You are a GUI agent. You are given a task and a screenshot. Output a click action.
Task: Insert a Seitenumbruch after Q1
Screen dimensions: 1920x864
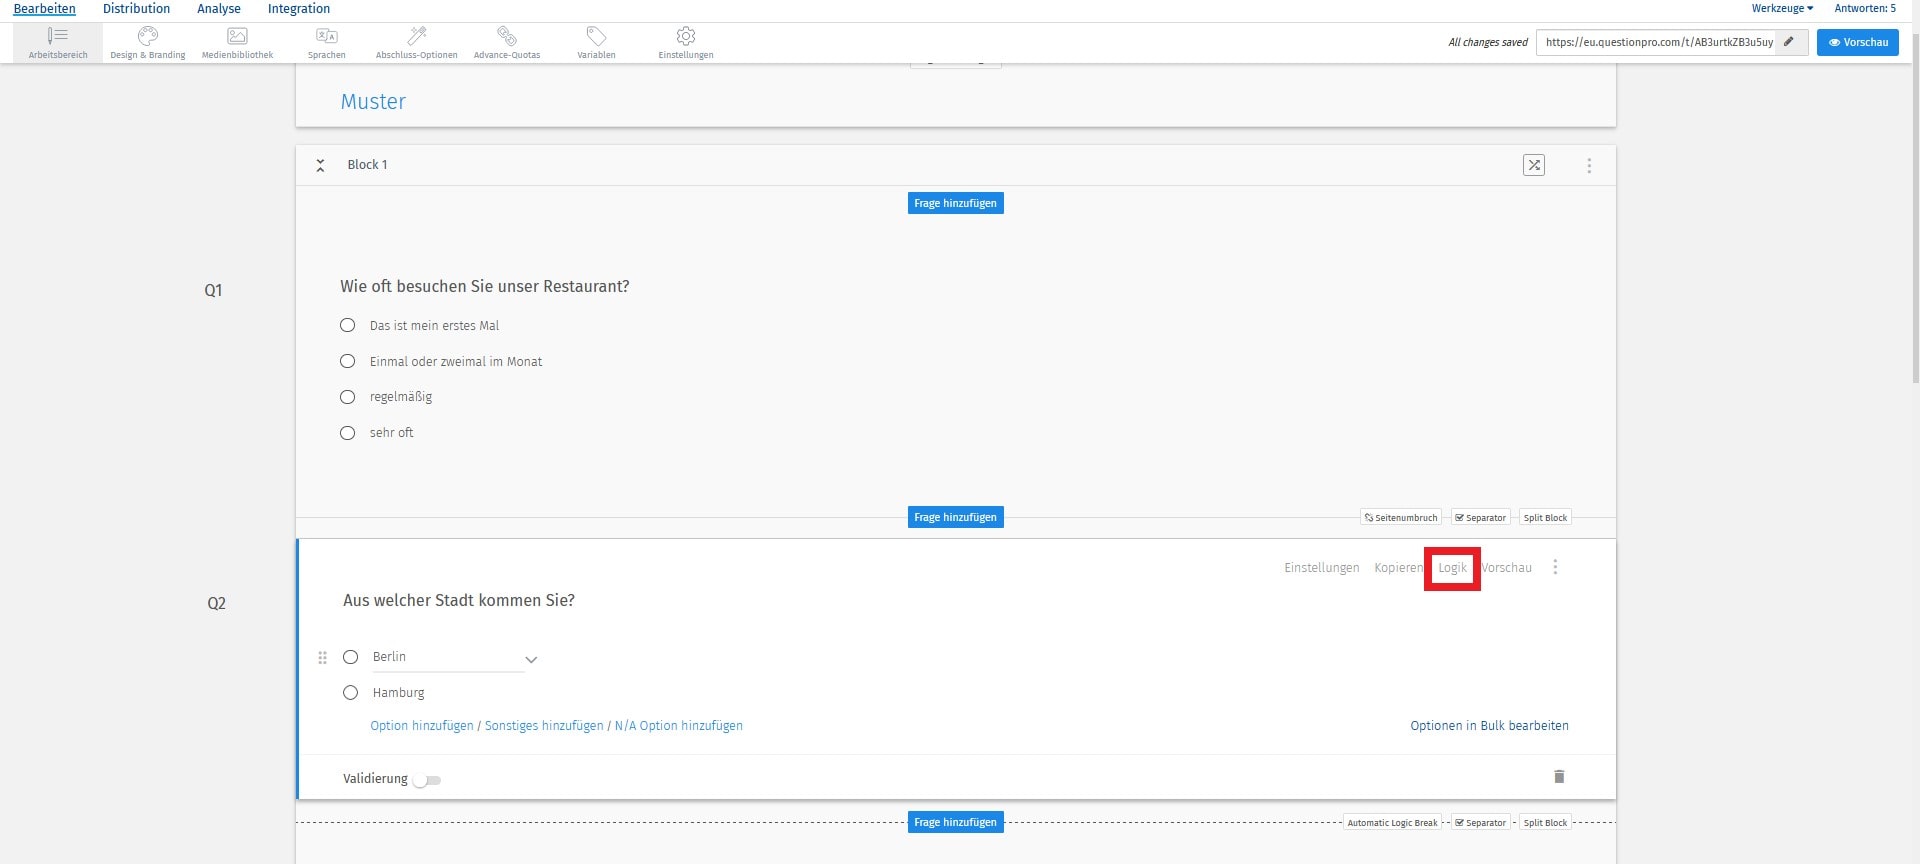point(1401,518)
